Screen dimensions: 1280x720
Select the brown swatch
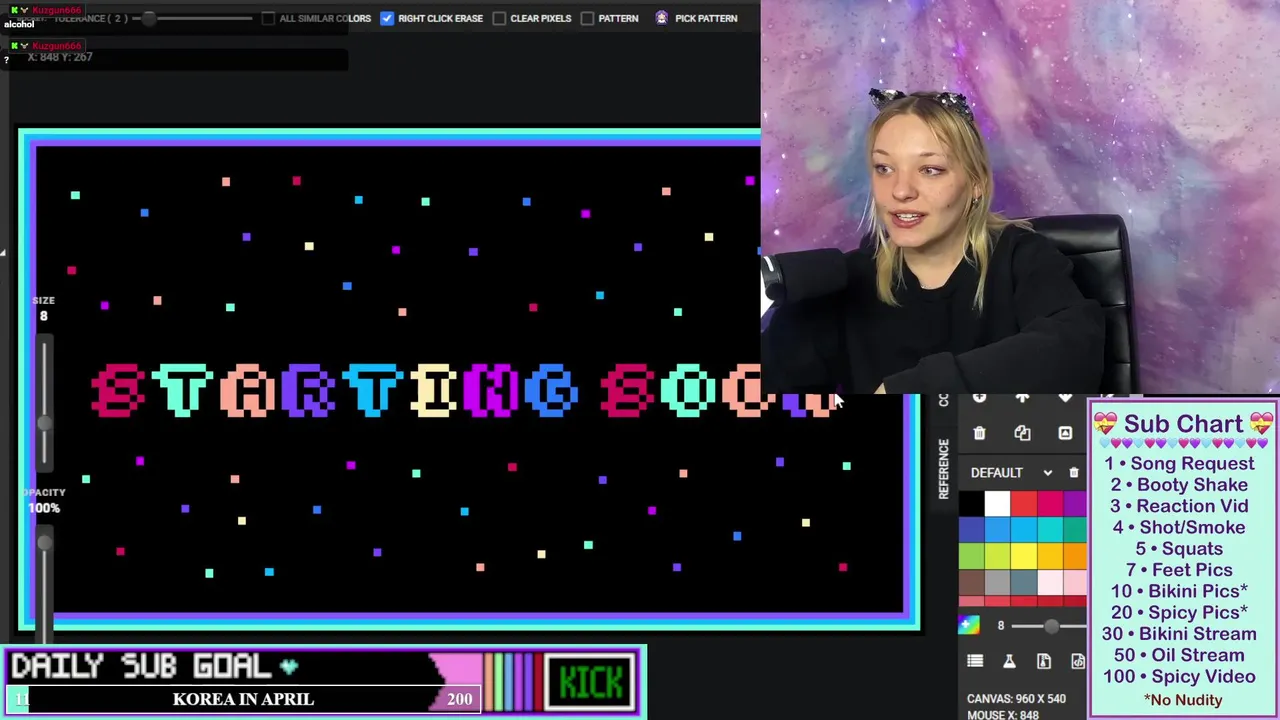971,582
